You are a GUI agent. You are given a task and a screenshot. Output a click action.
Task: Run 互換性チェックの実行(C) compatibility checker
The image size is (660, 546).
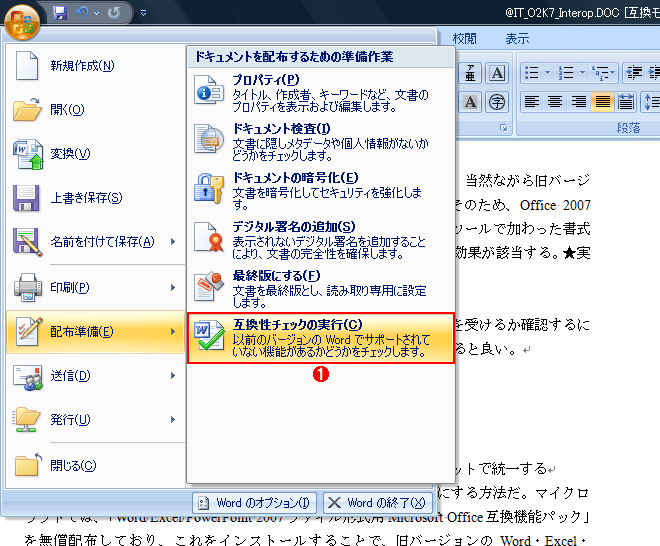coord(321,338)
